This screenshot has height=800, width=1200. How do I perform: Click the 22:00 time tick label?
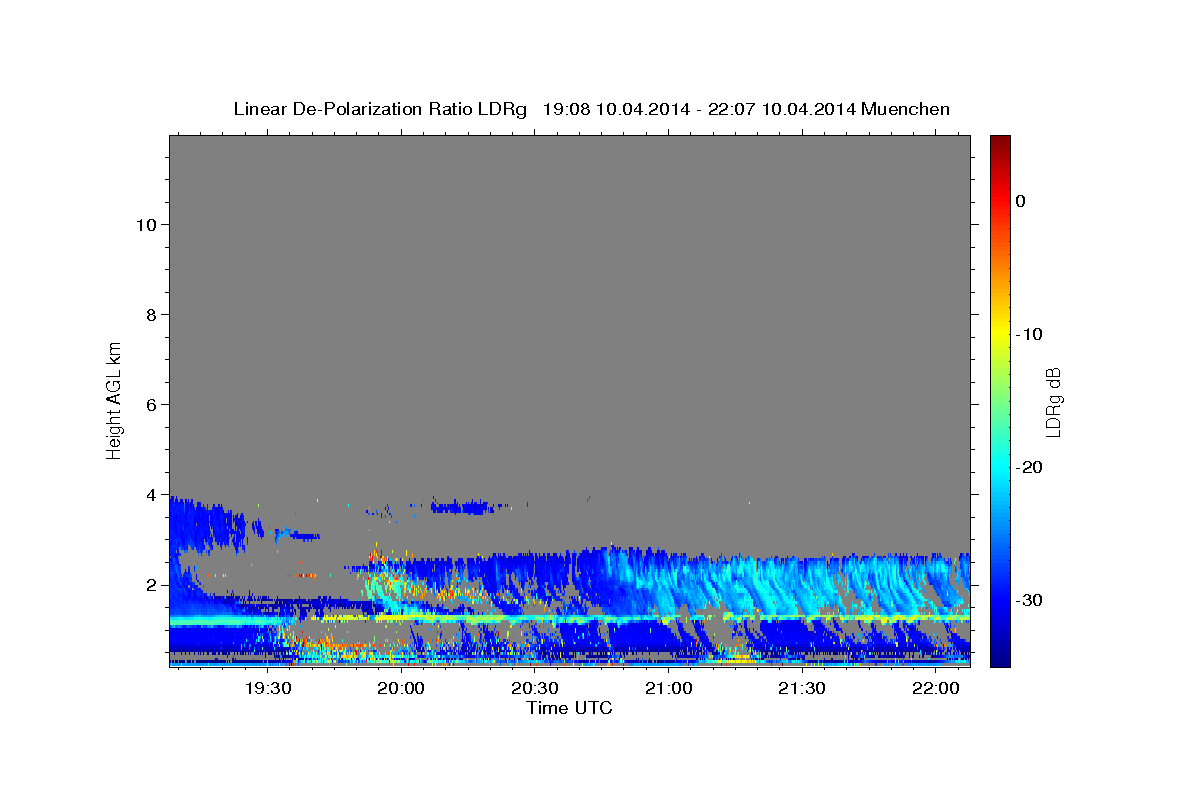[935, 688]
